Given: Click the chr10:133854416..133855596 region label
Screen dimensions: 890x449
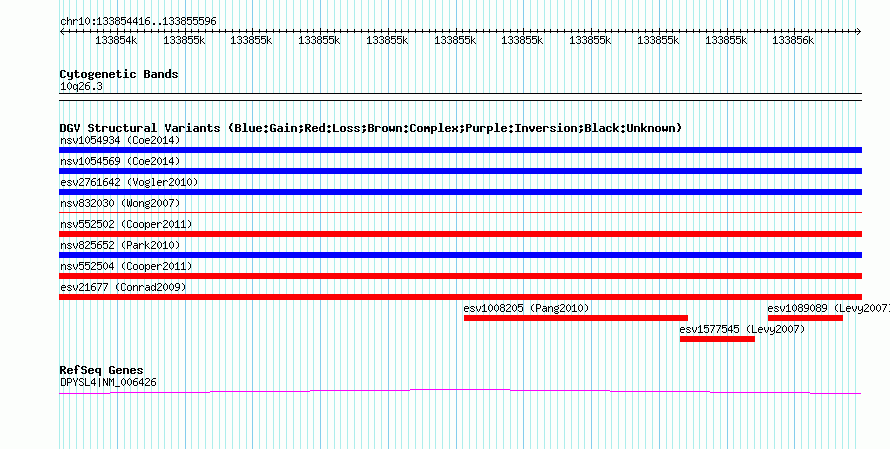Looking at the screenshot, I should click(138, 22).
